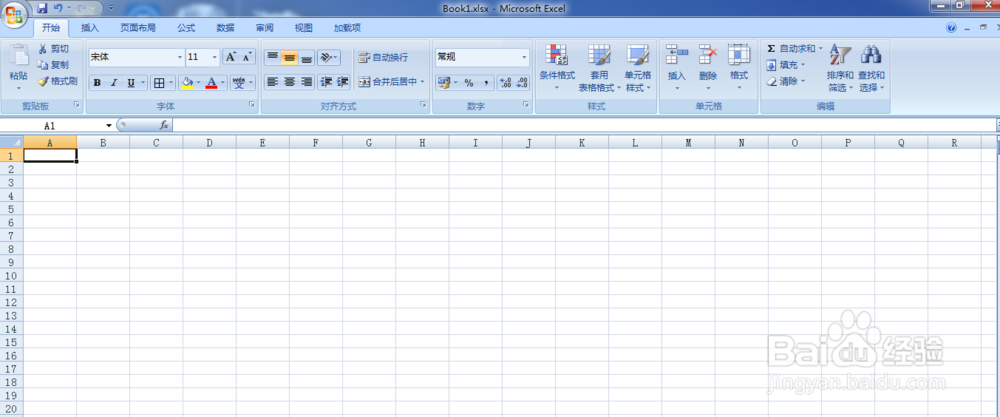Click the Copy (复制) button
This screenshot has height=417, width=1000.
[53, 65]
